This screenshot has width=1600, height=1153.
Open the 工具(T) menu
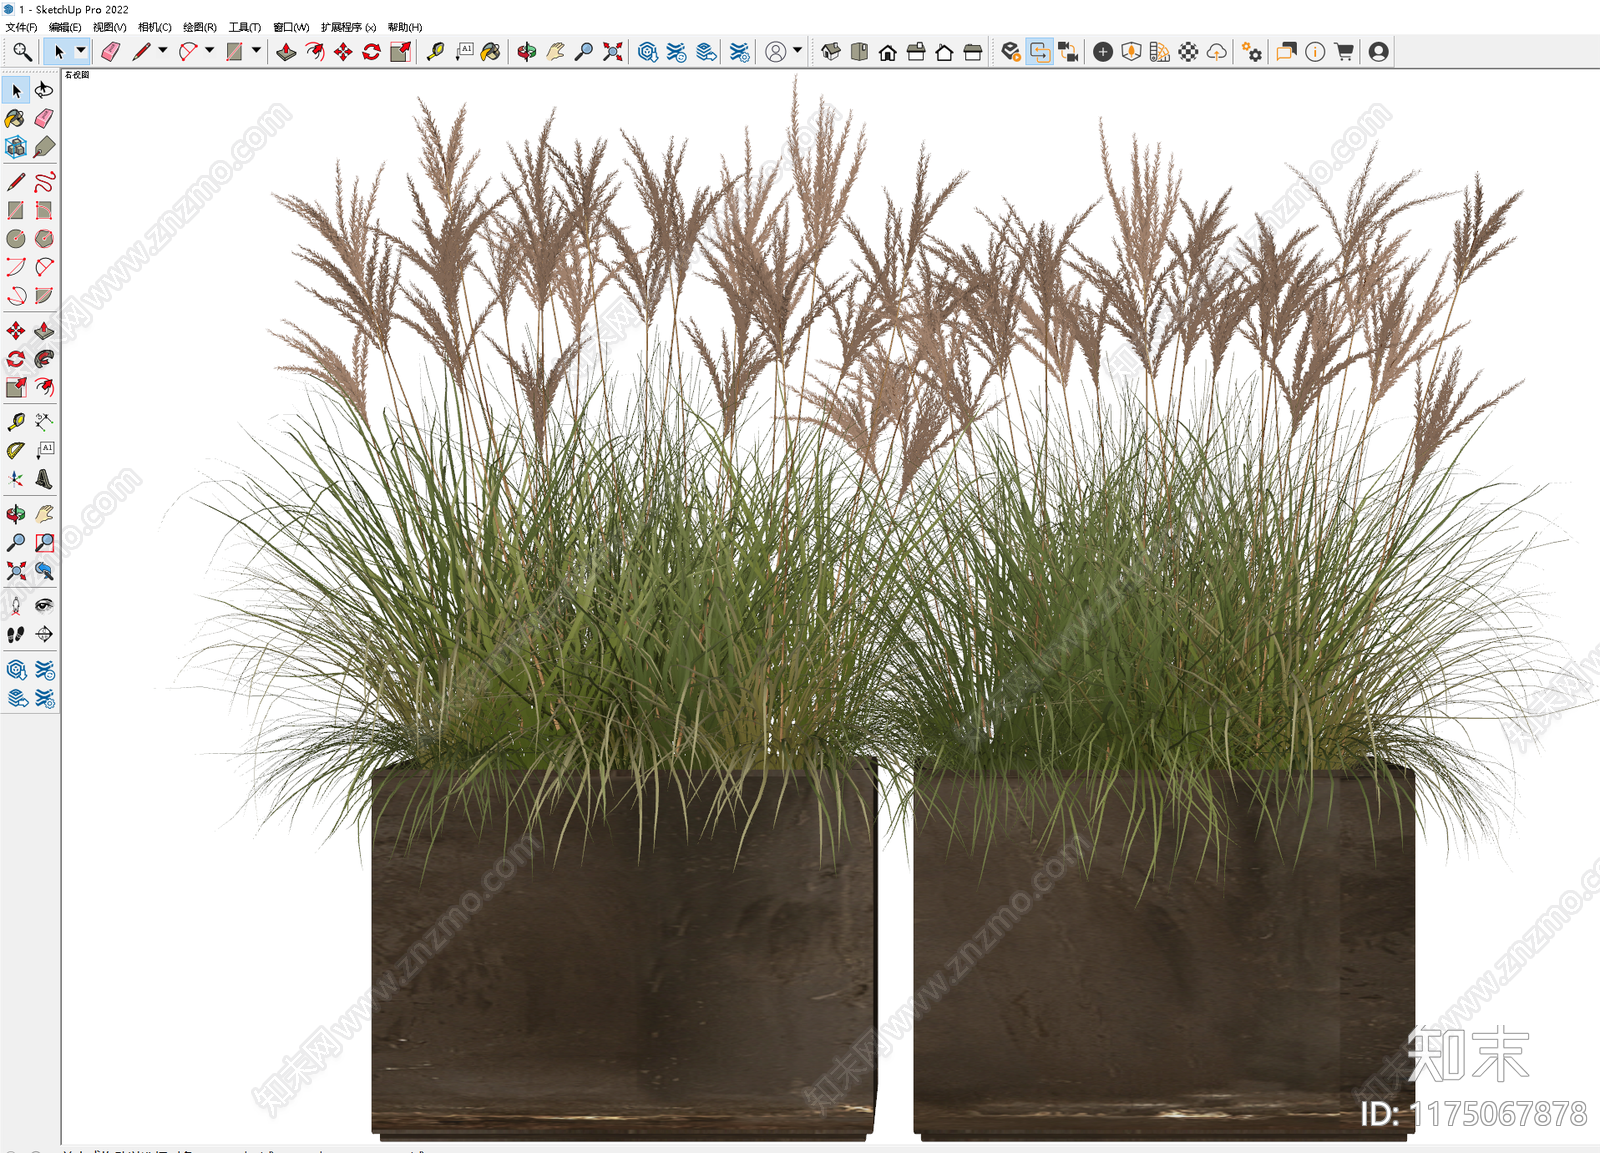[x=245, y=27]
